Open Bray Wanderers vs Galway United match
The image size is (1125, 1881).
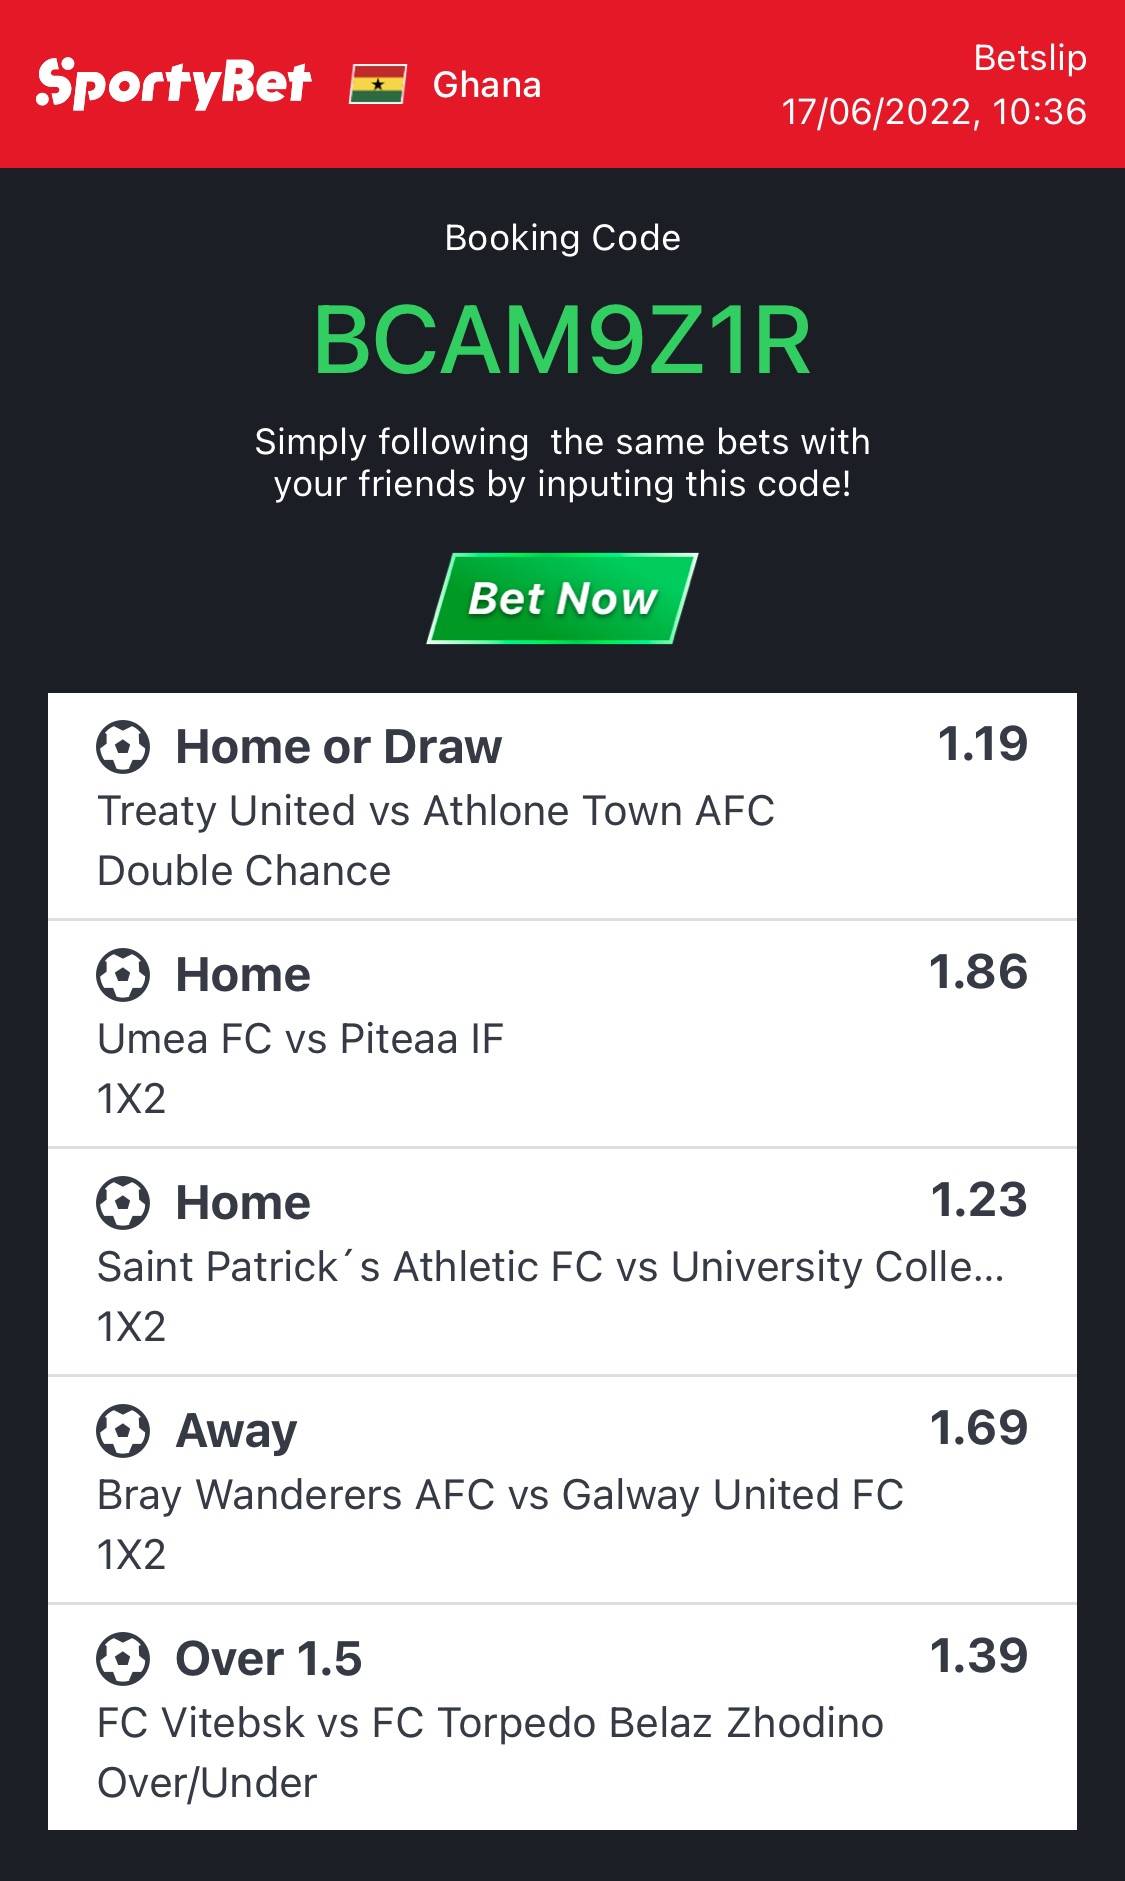[500, 1495]
